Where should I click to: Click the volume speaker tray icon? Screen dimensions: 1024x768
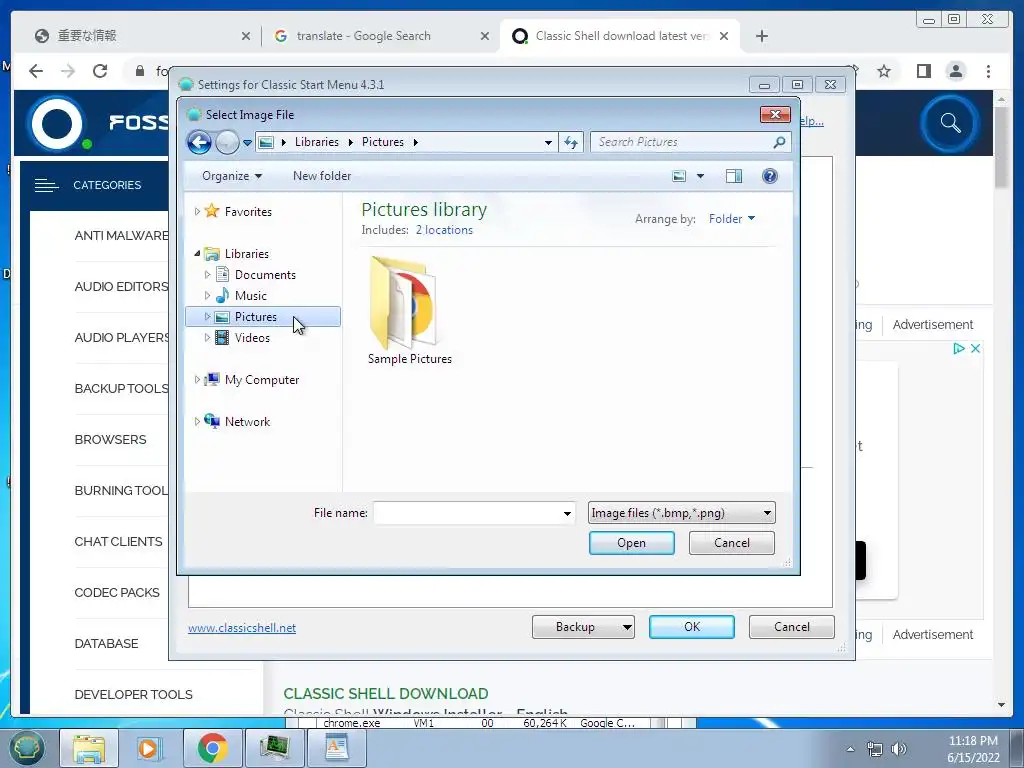pyautogui.click(x=899, y=749)
